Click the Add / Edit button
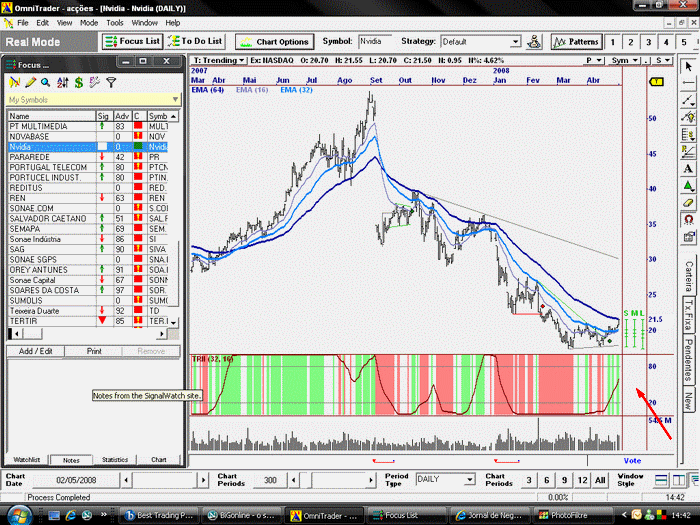The width and height of the screenshot is (700, 525). [36, 351]
